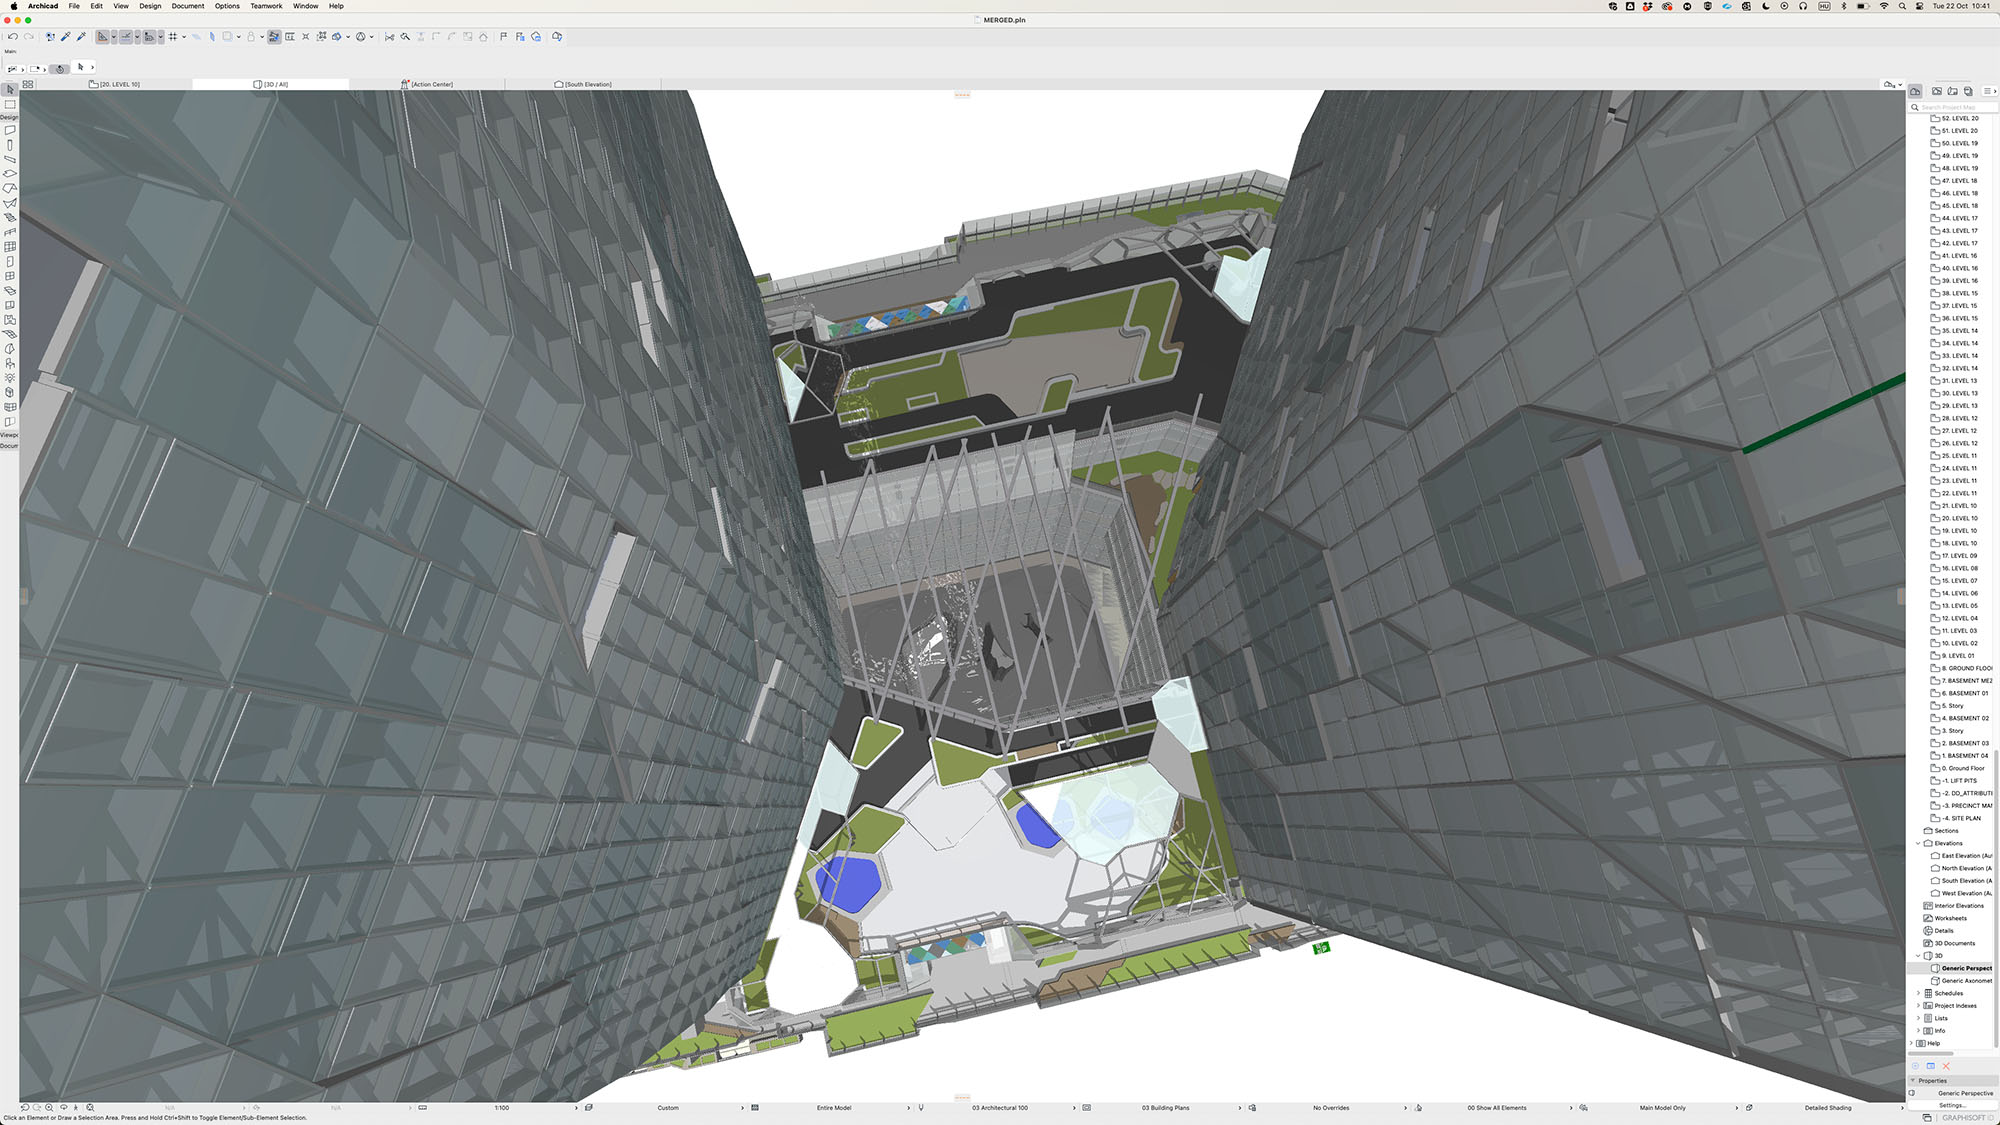Switch to the [20. LEVEL 10] tab
This screenshot has width=2000, height=1125.
click(x=115, y=84)
